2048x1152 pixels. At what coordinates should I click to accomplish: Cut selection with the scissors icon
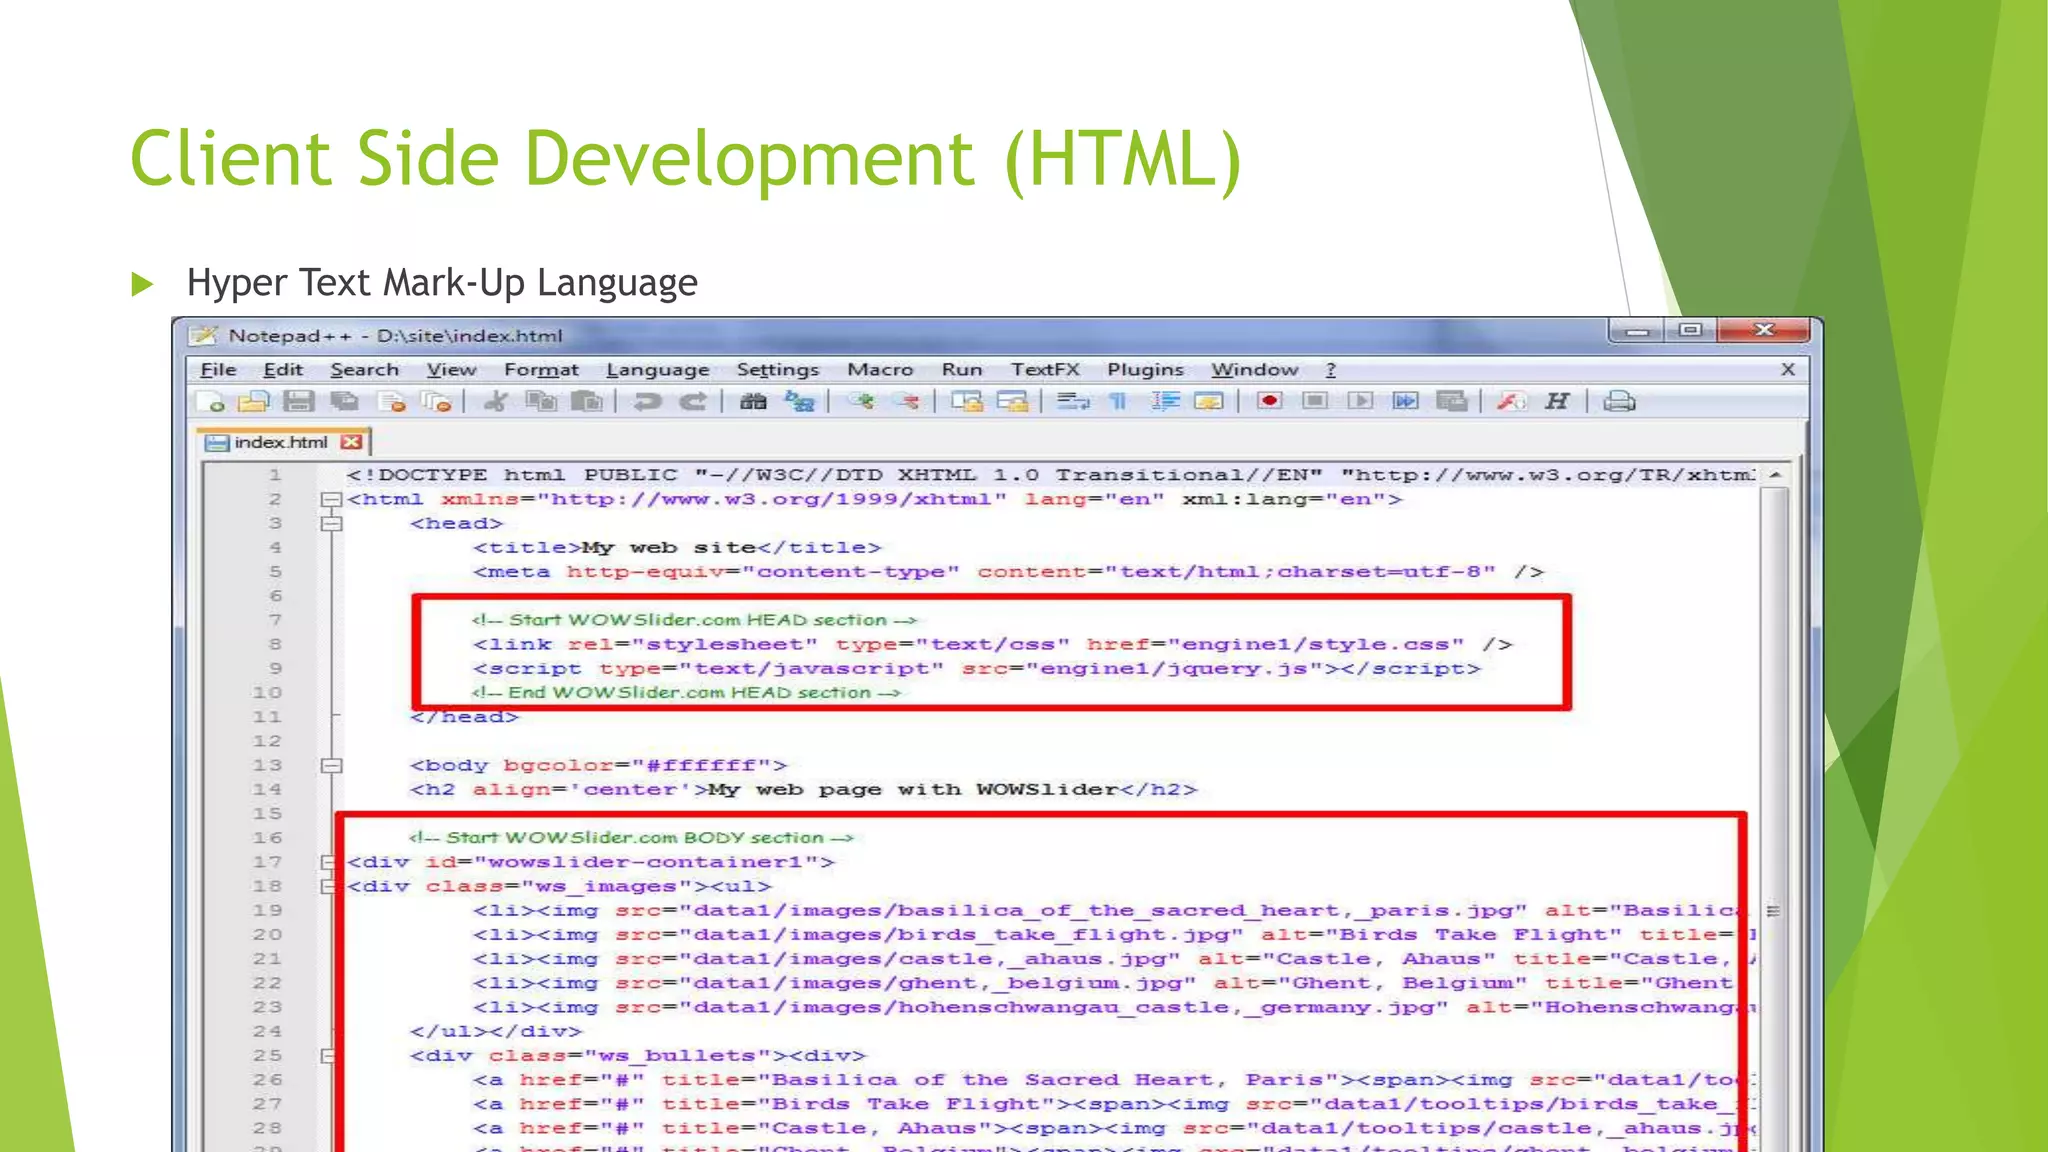496,402
